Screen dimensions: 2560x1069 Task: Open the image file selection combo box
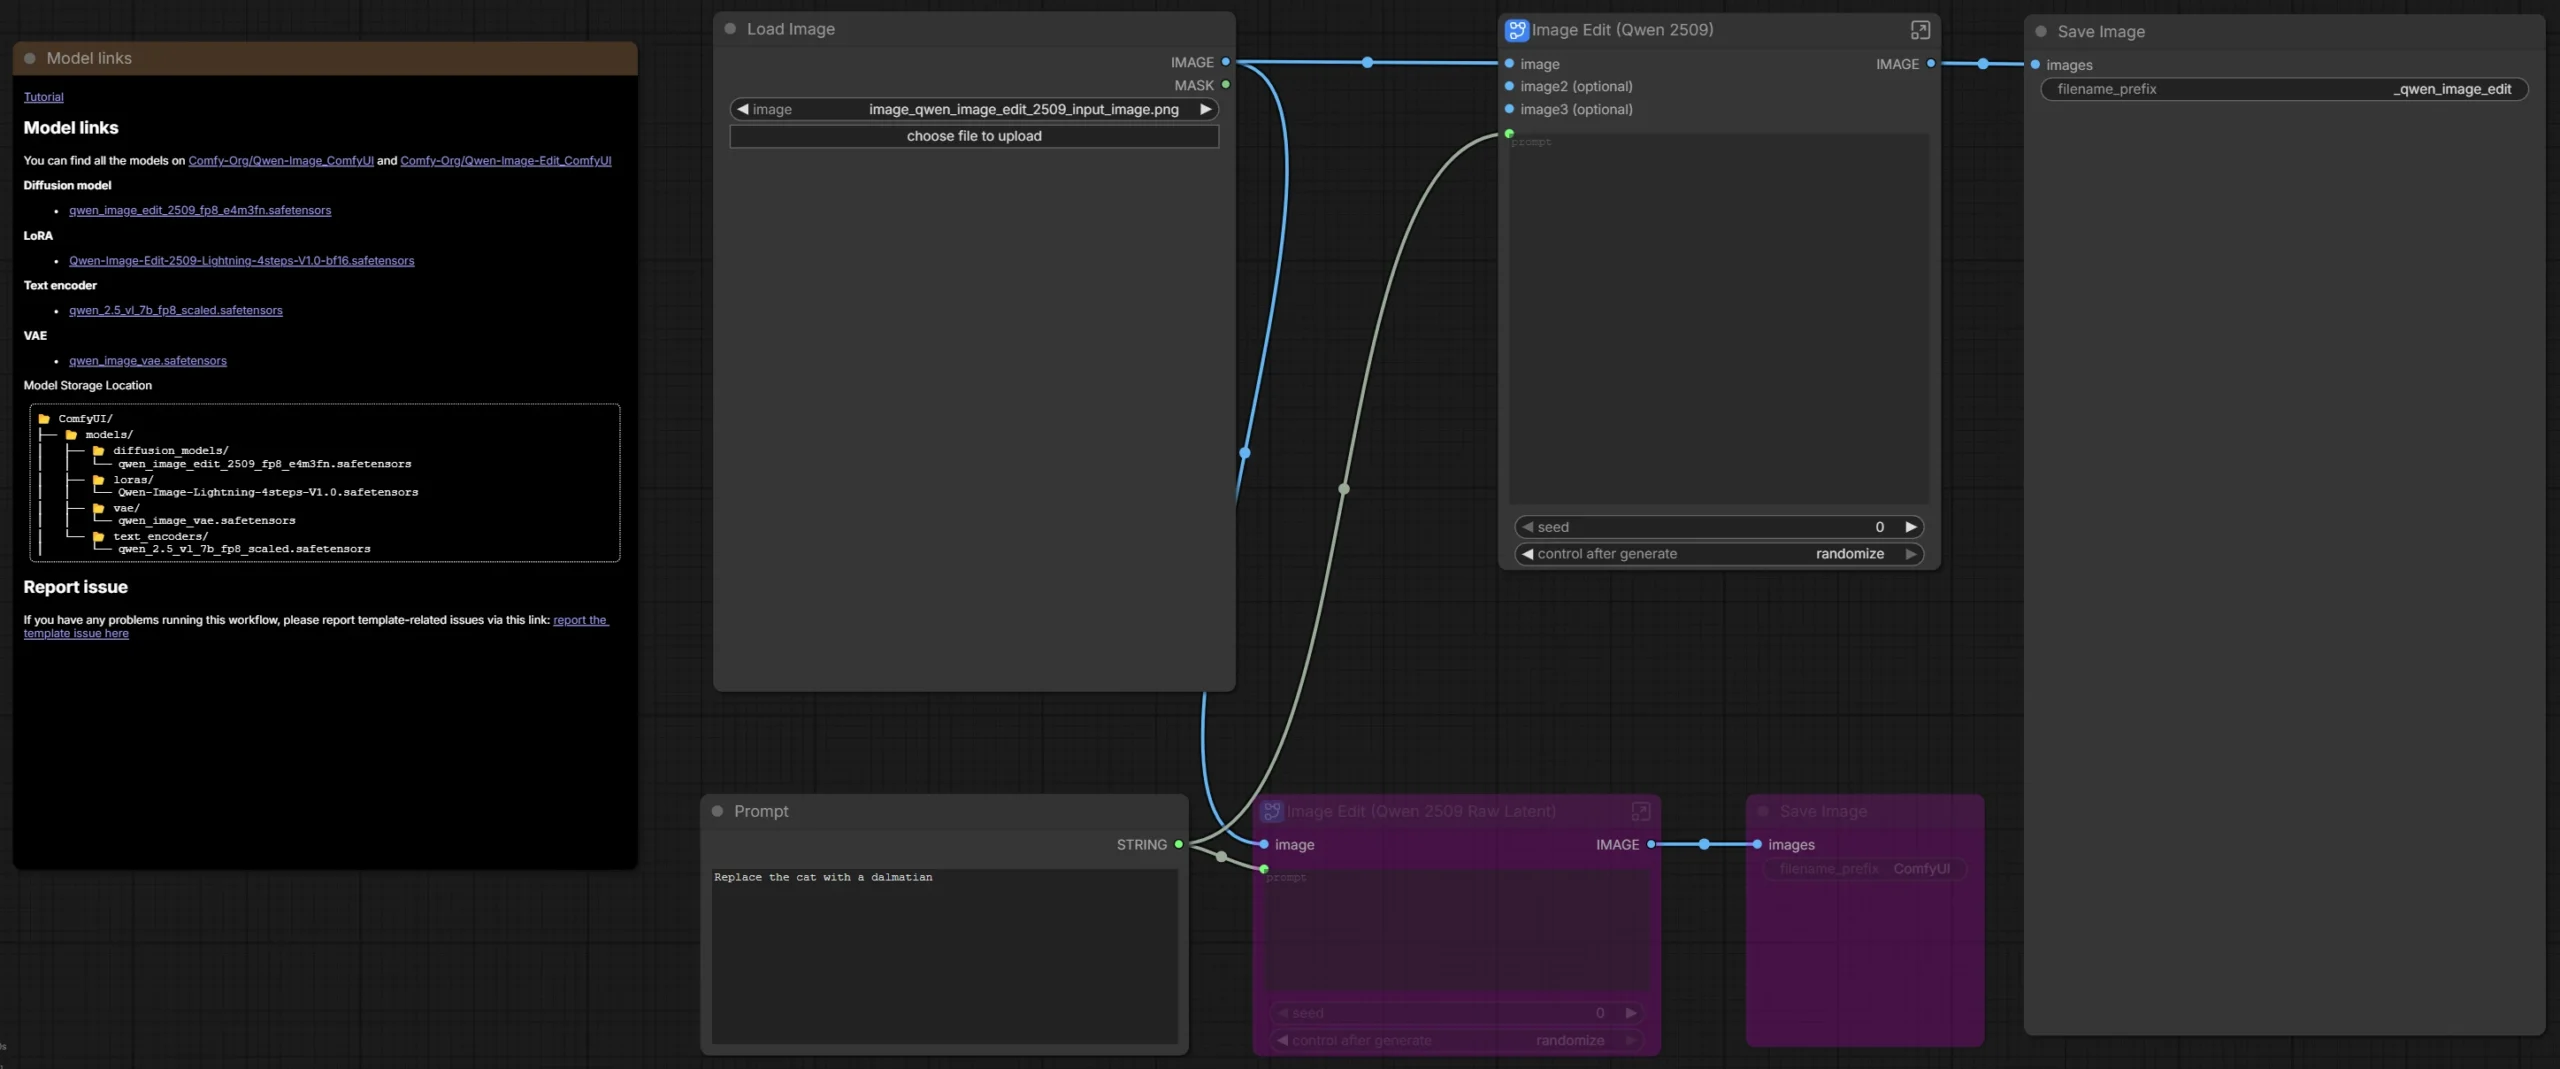tap(974, 109)
